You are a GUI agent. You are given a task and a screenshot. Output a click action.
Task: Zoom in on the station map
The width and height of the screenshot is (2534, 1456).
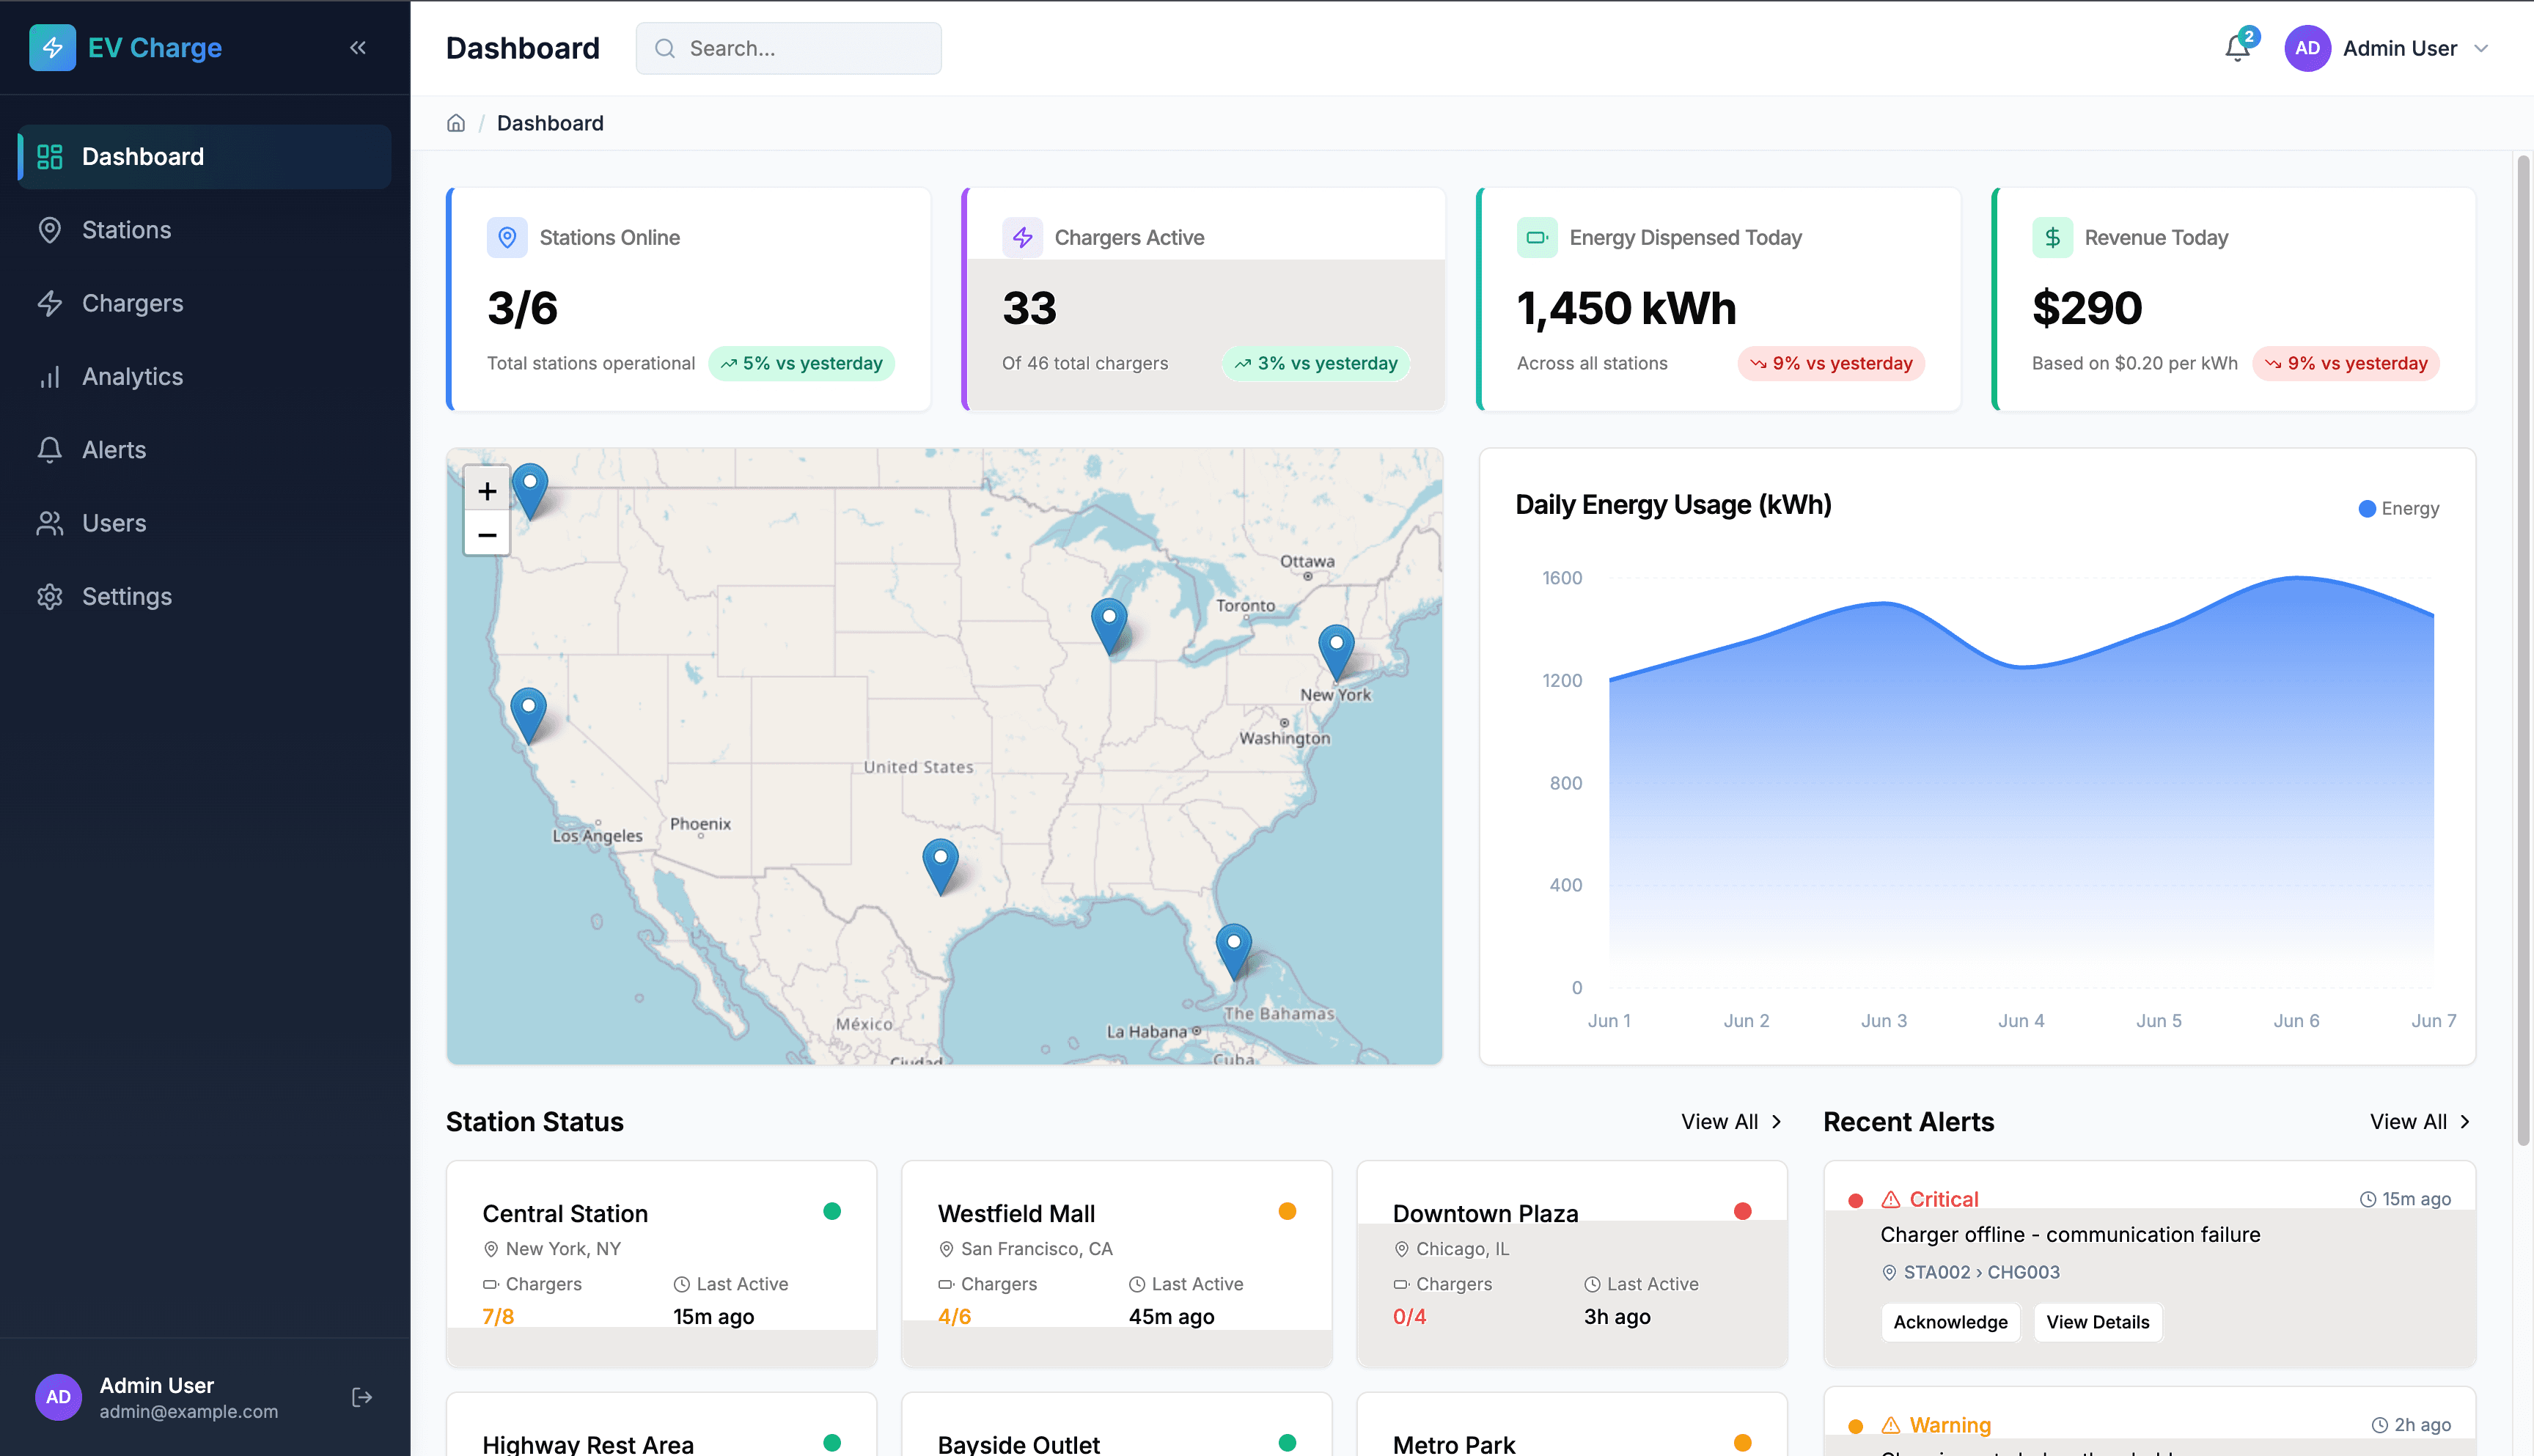487,491
